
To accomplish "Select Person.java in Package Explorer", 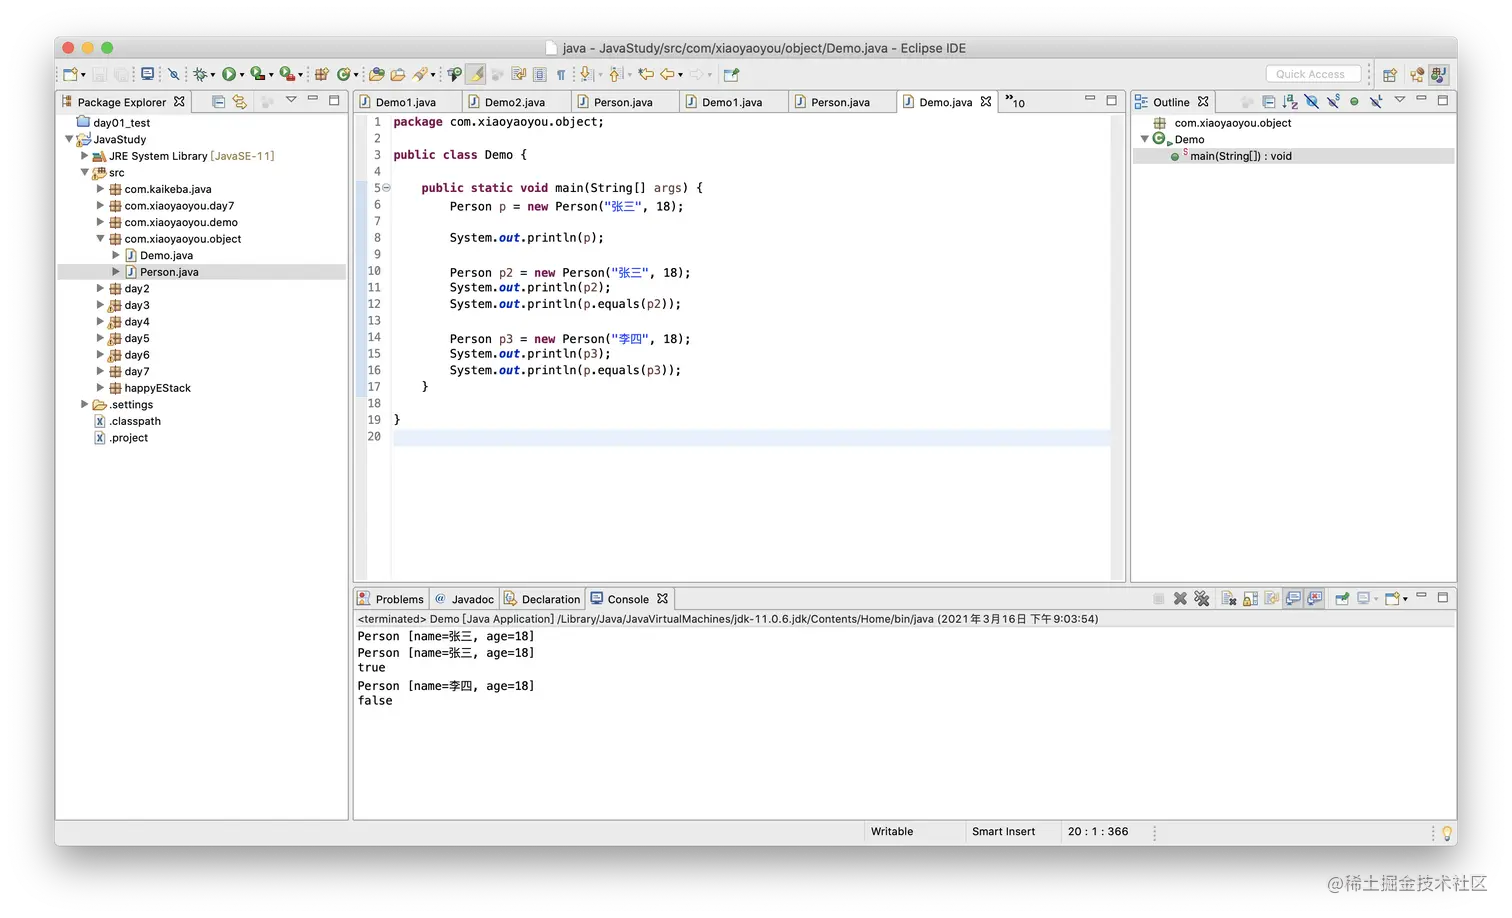I will click(169, 272).
